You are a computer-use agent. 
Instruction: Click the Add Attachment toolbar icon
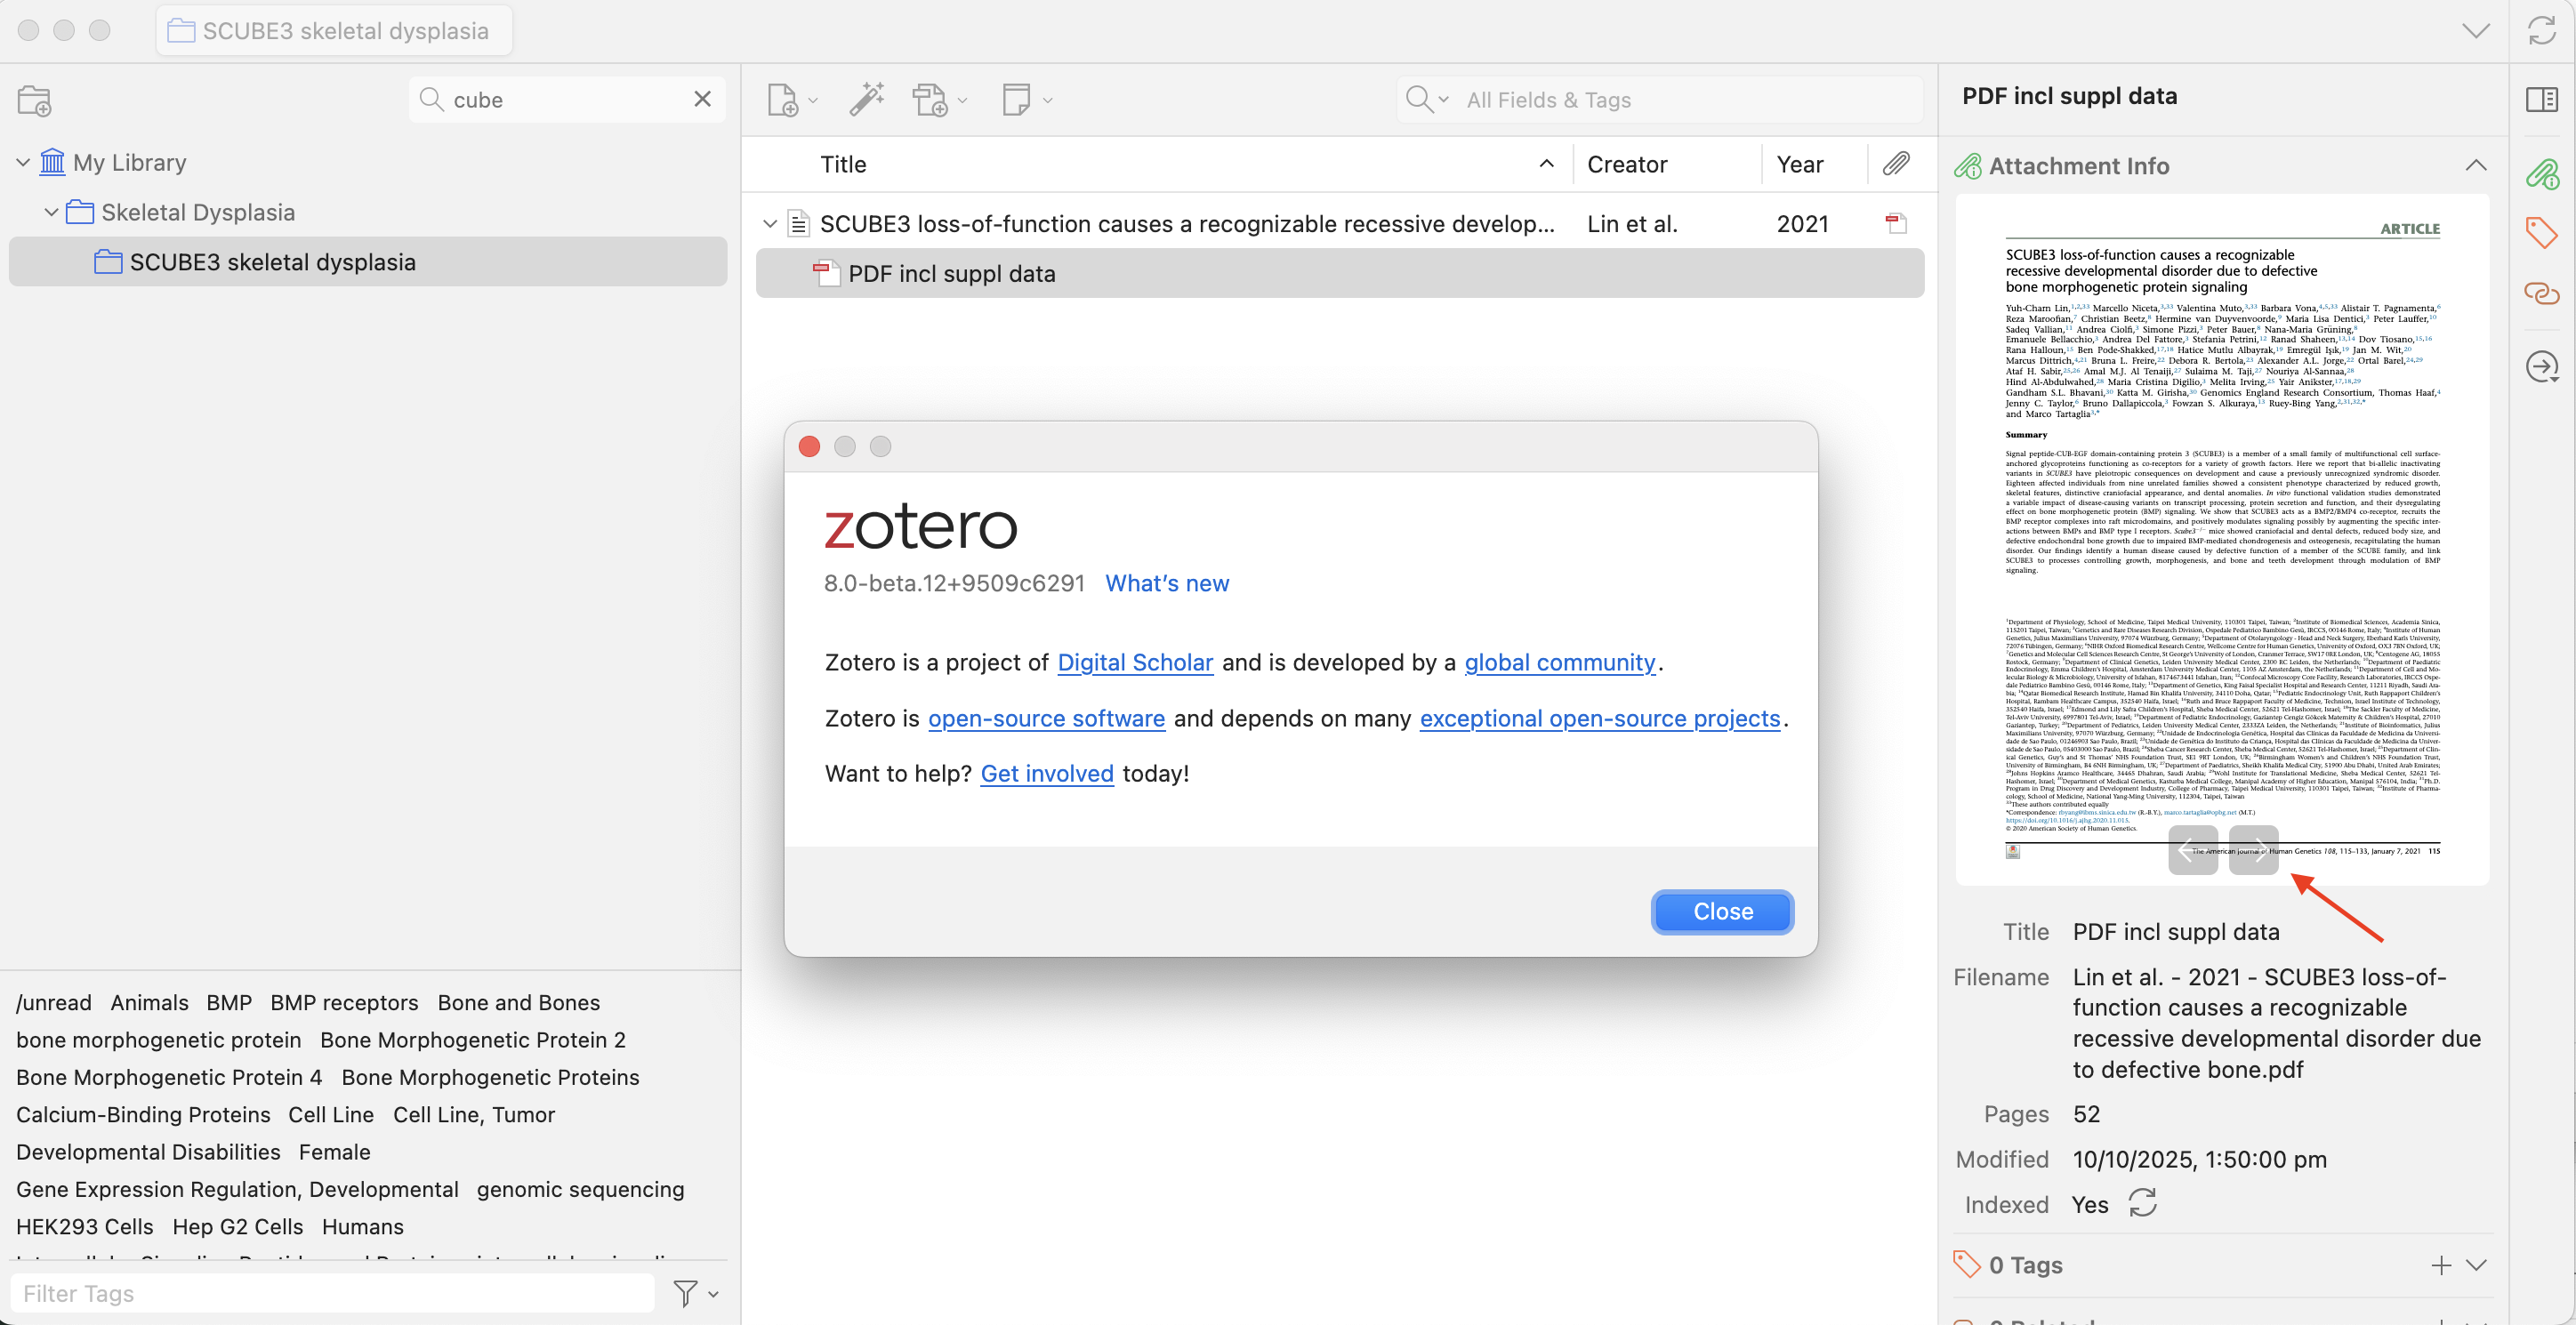pyautogui.click(x=930, y=100)
